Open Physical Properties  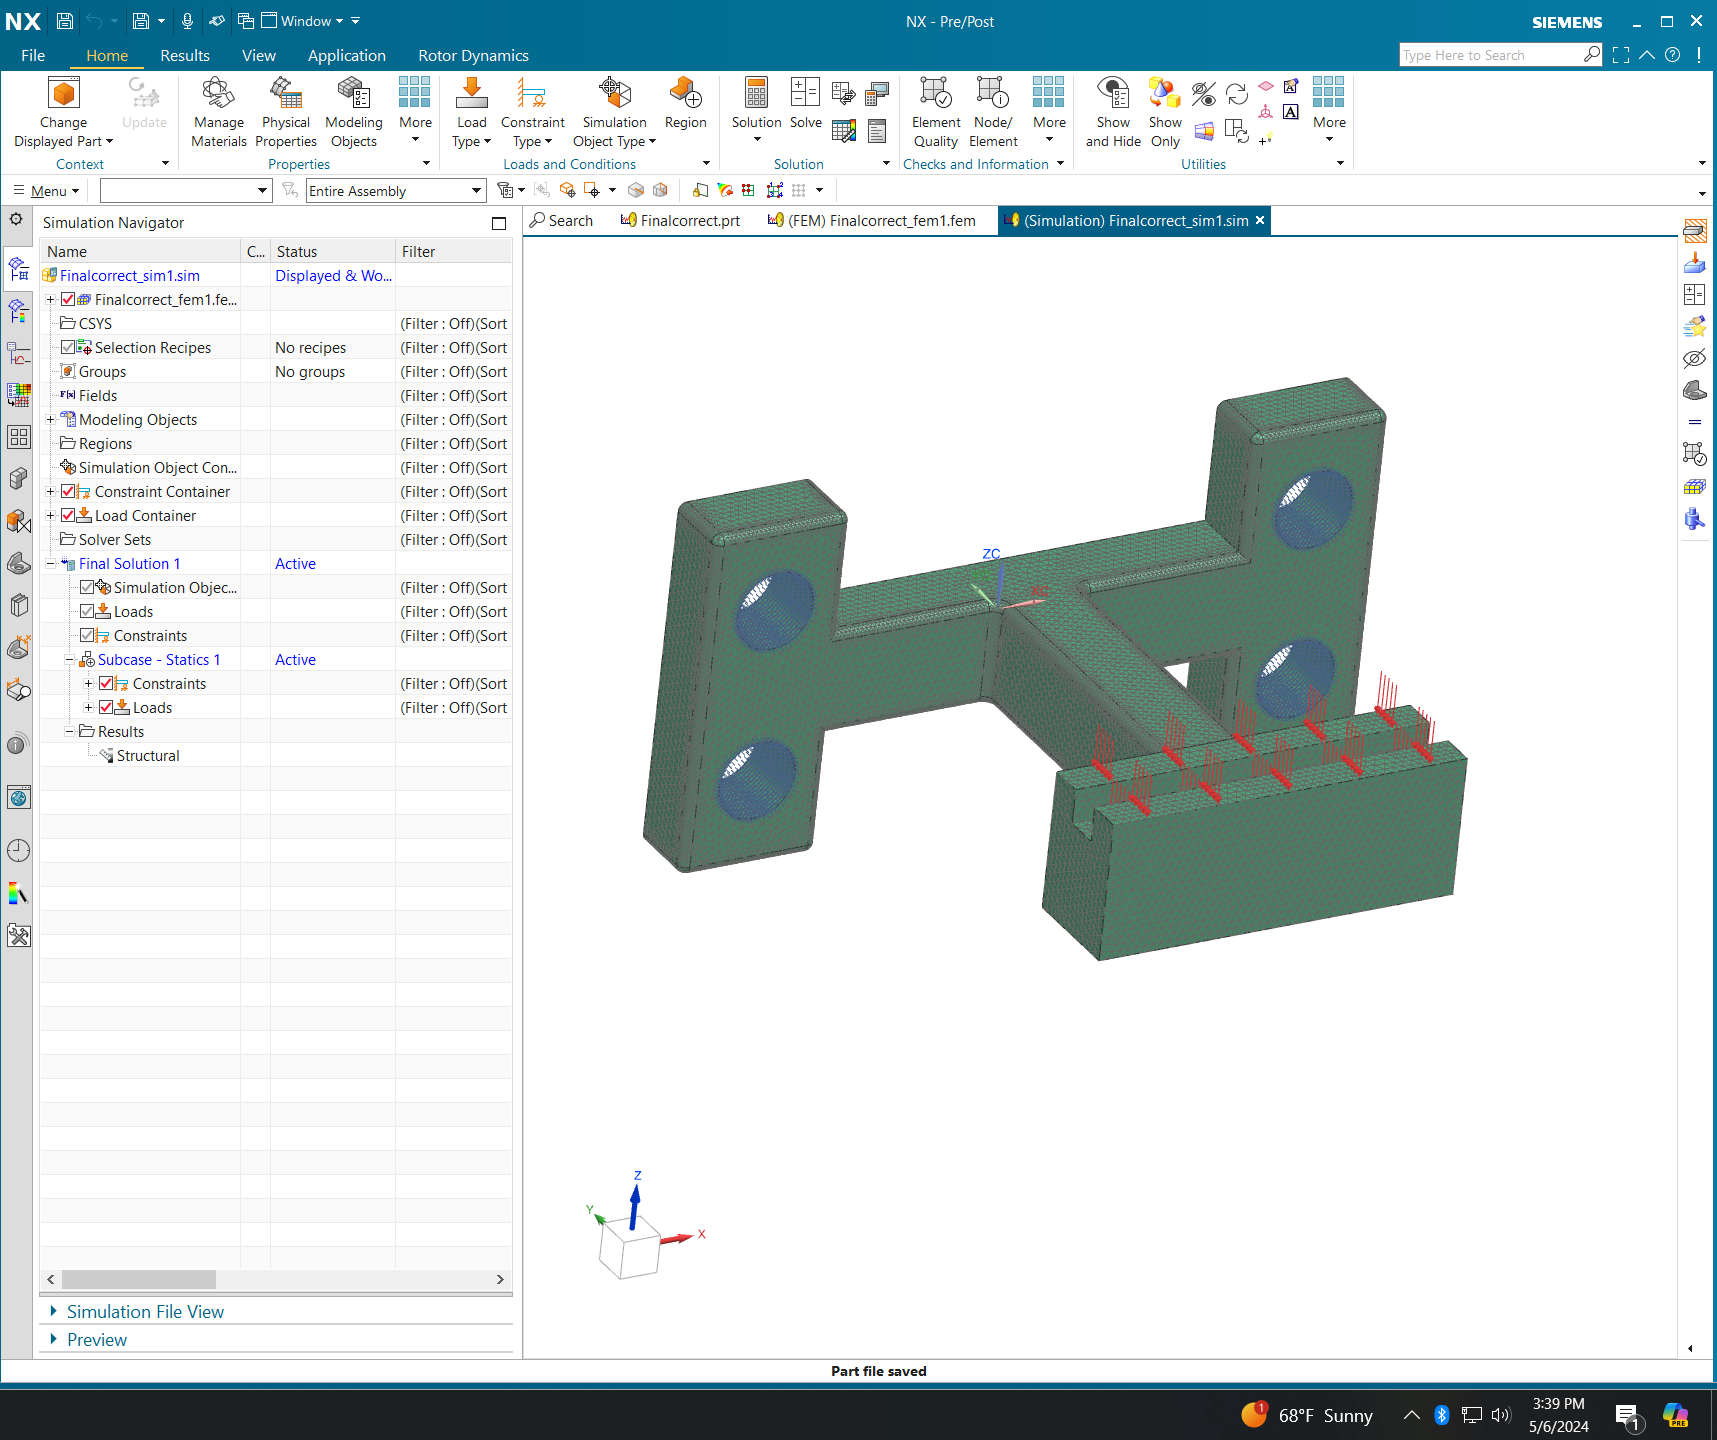tap(285, 110)
